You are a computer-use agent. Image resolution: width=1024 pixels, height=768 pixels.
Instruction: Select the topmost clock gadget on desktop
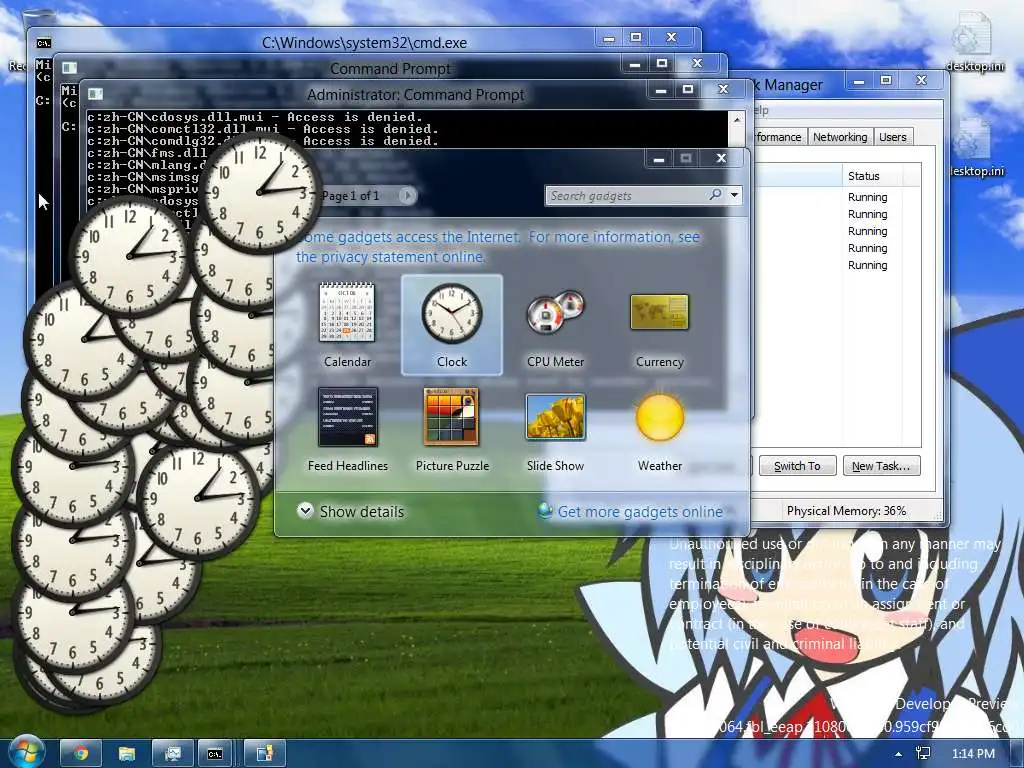(x=260, y=194)
